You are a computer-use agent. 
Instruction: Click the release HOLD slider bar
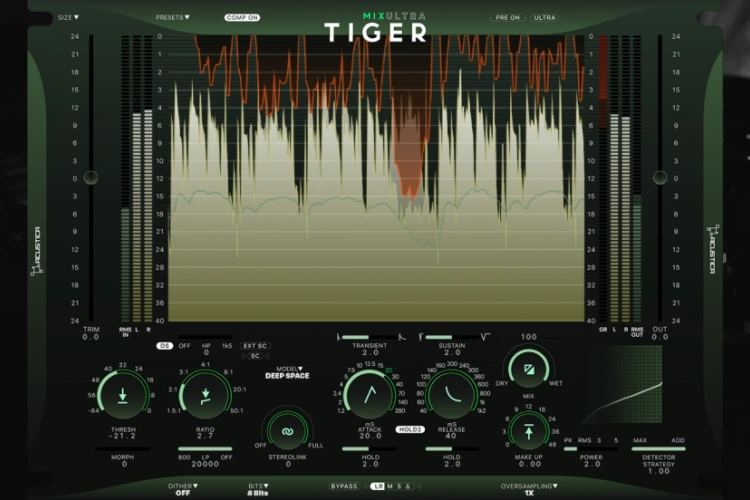coord(452,449)
